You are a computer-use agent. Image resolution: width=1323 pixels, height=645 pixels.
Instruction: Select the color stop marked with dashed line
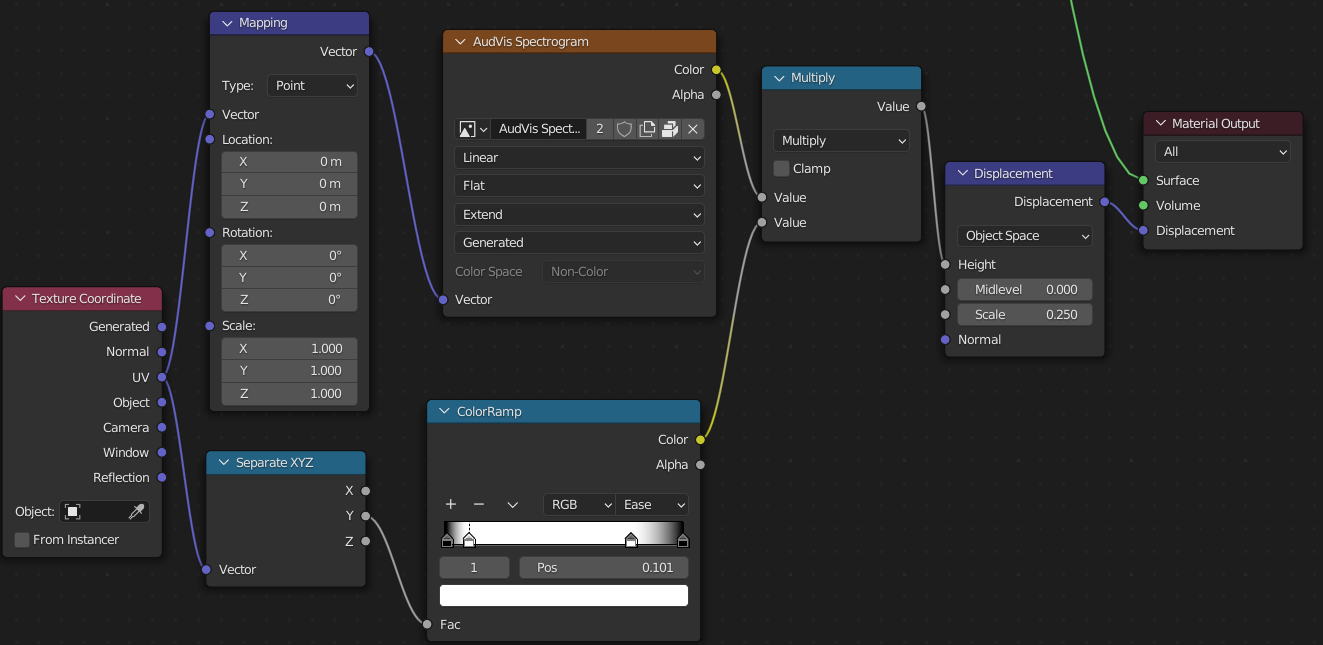point(469,540)
